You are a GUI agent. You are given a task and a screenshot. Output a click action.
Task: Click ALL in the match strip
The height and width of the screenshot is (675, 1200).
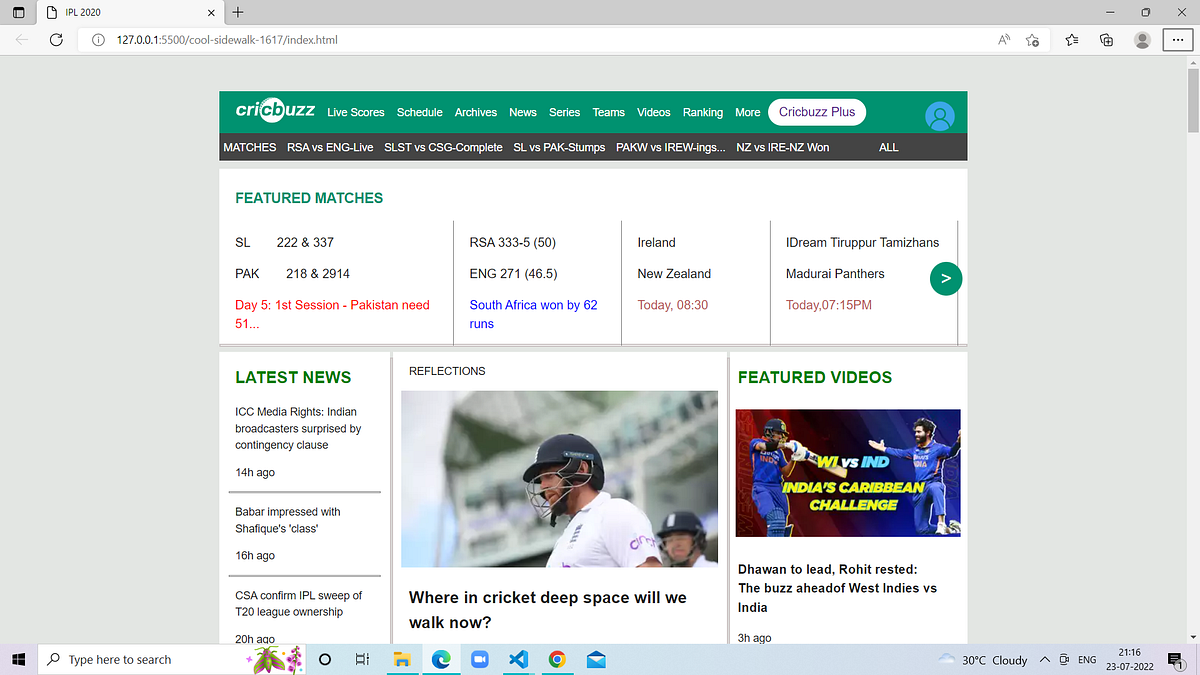click(x=889, y=147)
